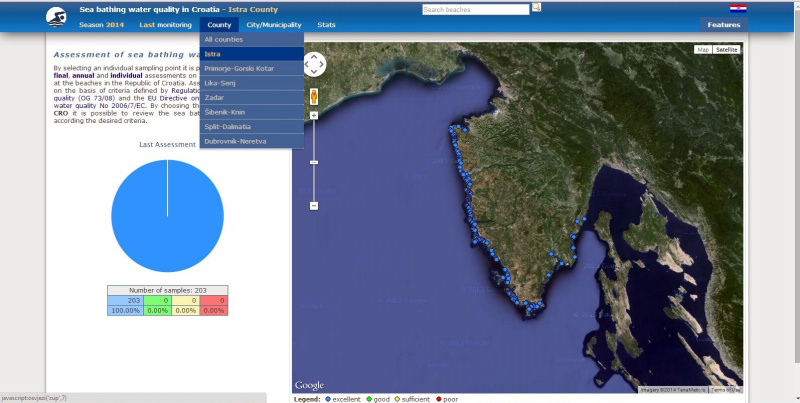
Task: Open the Stats page
Action: click(x=326, y=24)
